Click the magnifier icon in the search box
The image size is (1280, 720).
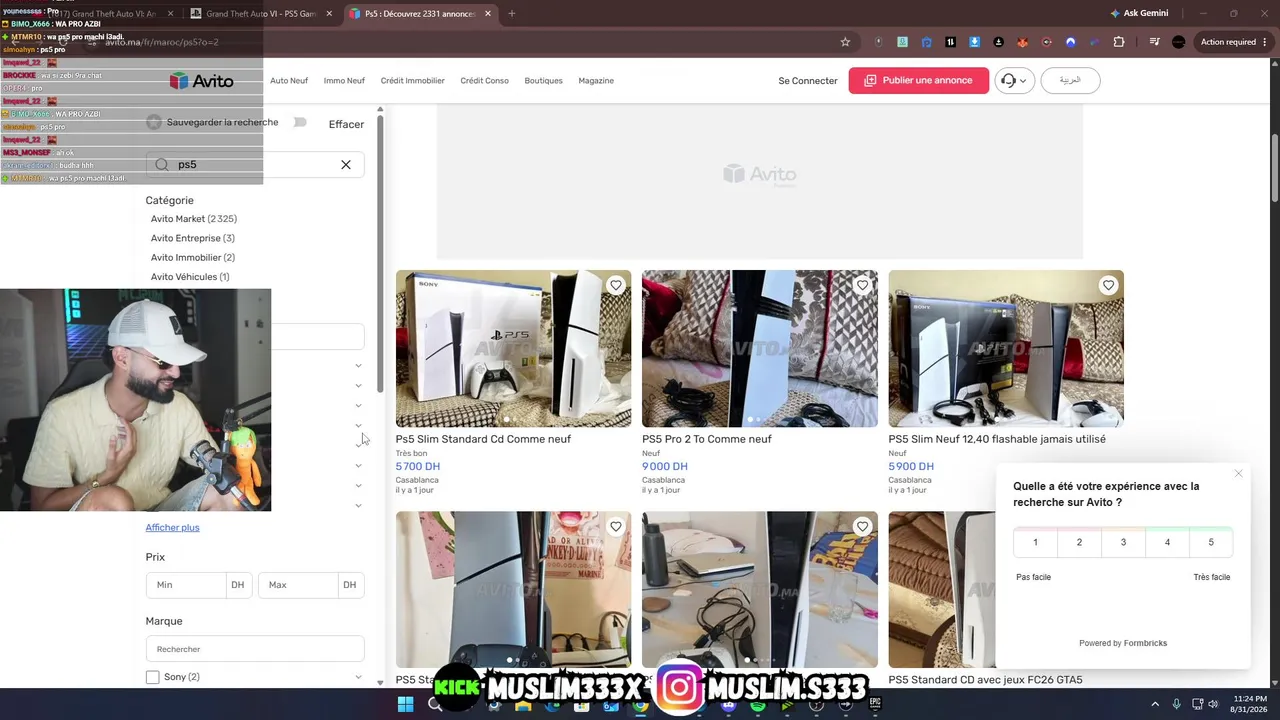(162, 165)
